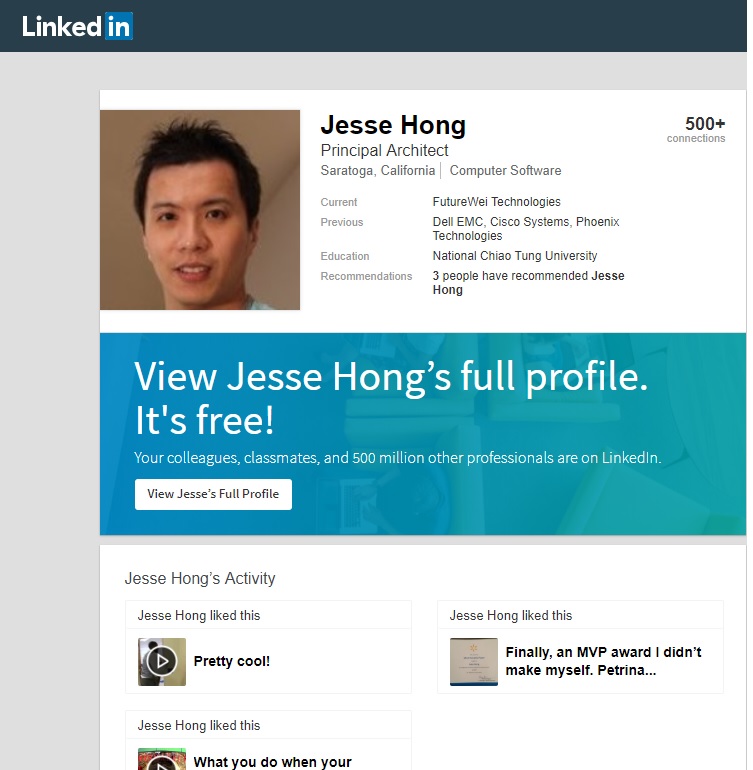This screenshot has width=753, height=770.
Task: Click the Current label in profile summary
Action: click(339, 202)
